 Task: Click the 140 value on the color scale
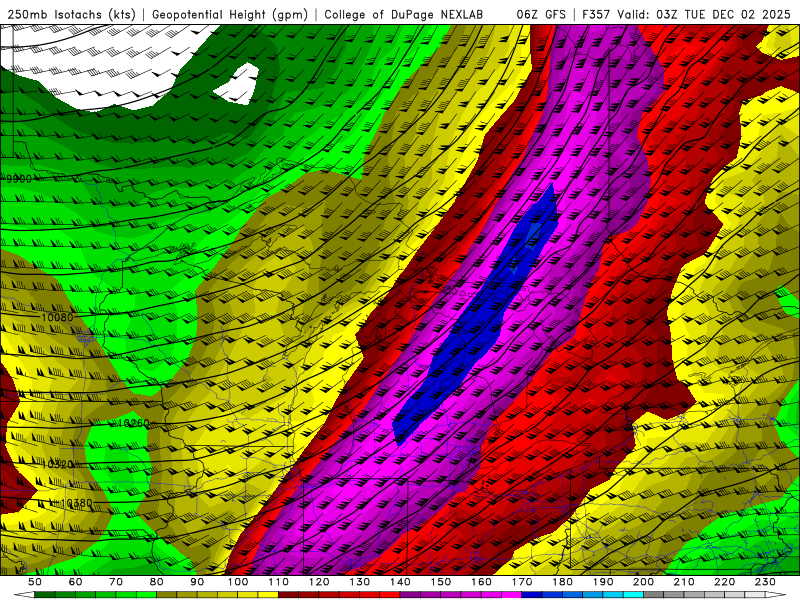[400, 582]
